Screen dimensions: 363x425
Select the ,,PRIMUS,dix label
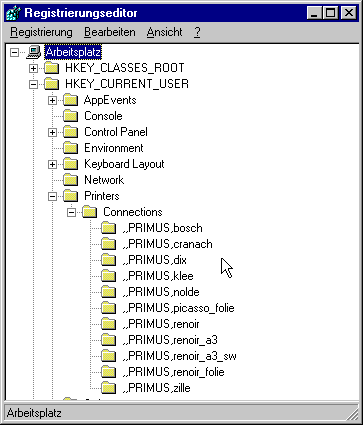coord(154,260)
